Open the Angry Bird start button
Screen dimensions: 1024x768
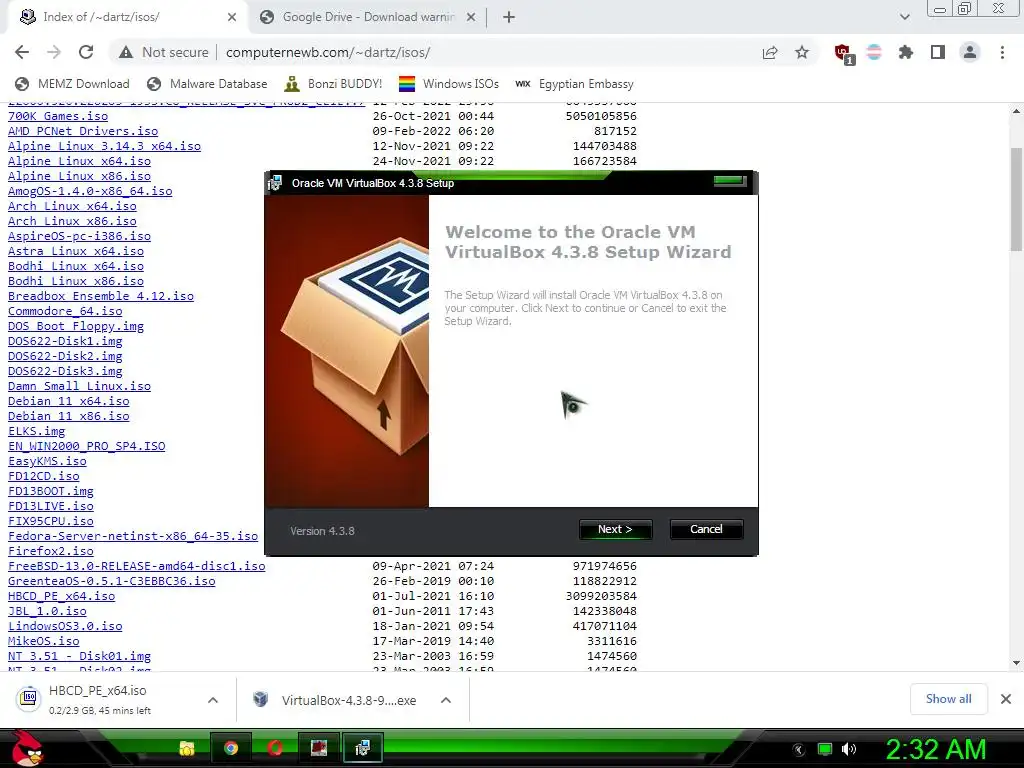pyautogui.click(x=27, y=748)
